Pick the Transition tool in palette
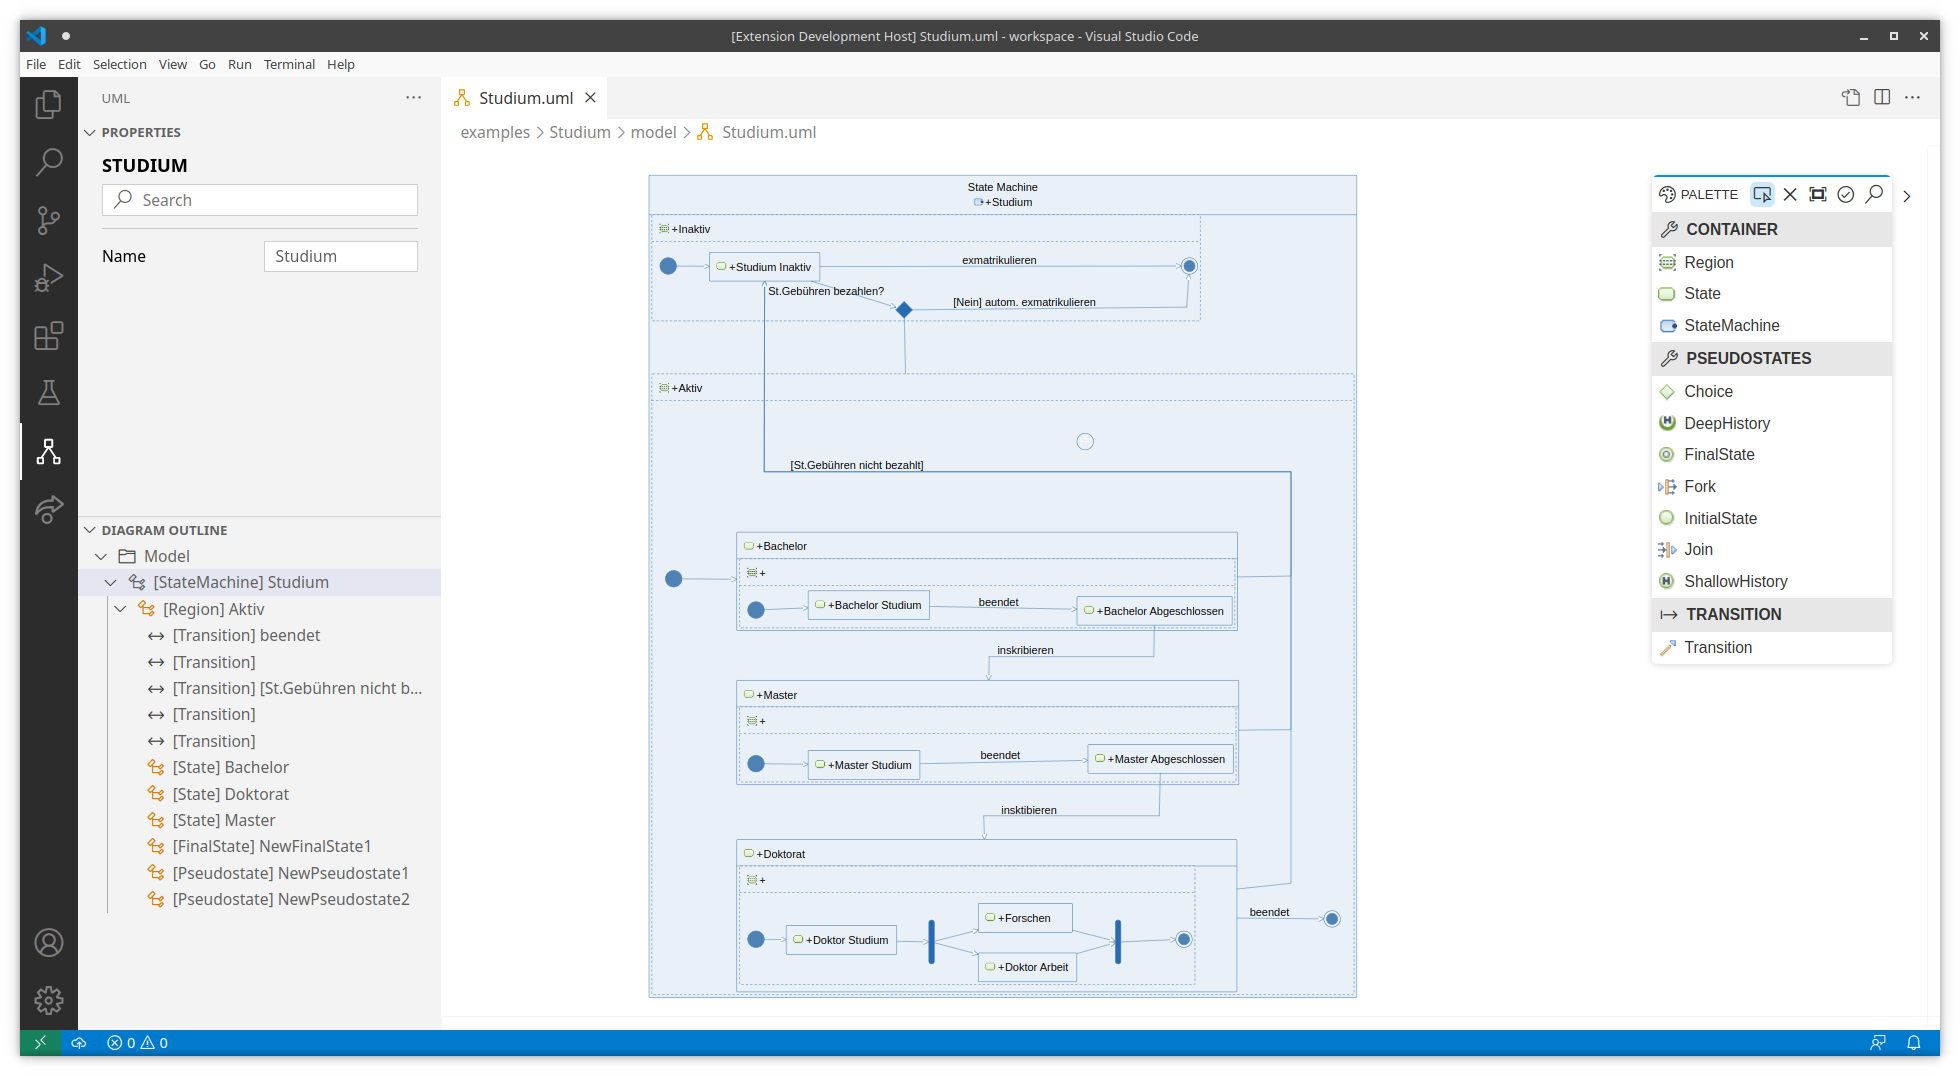The height and width of the screenshot is (1076, 1960). point(1771,648)
